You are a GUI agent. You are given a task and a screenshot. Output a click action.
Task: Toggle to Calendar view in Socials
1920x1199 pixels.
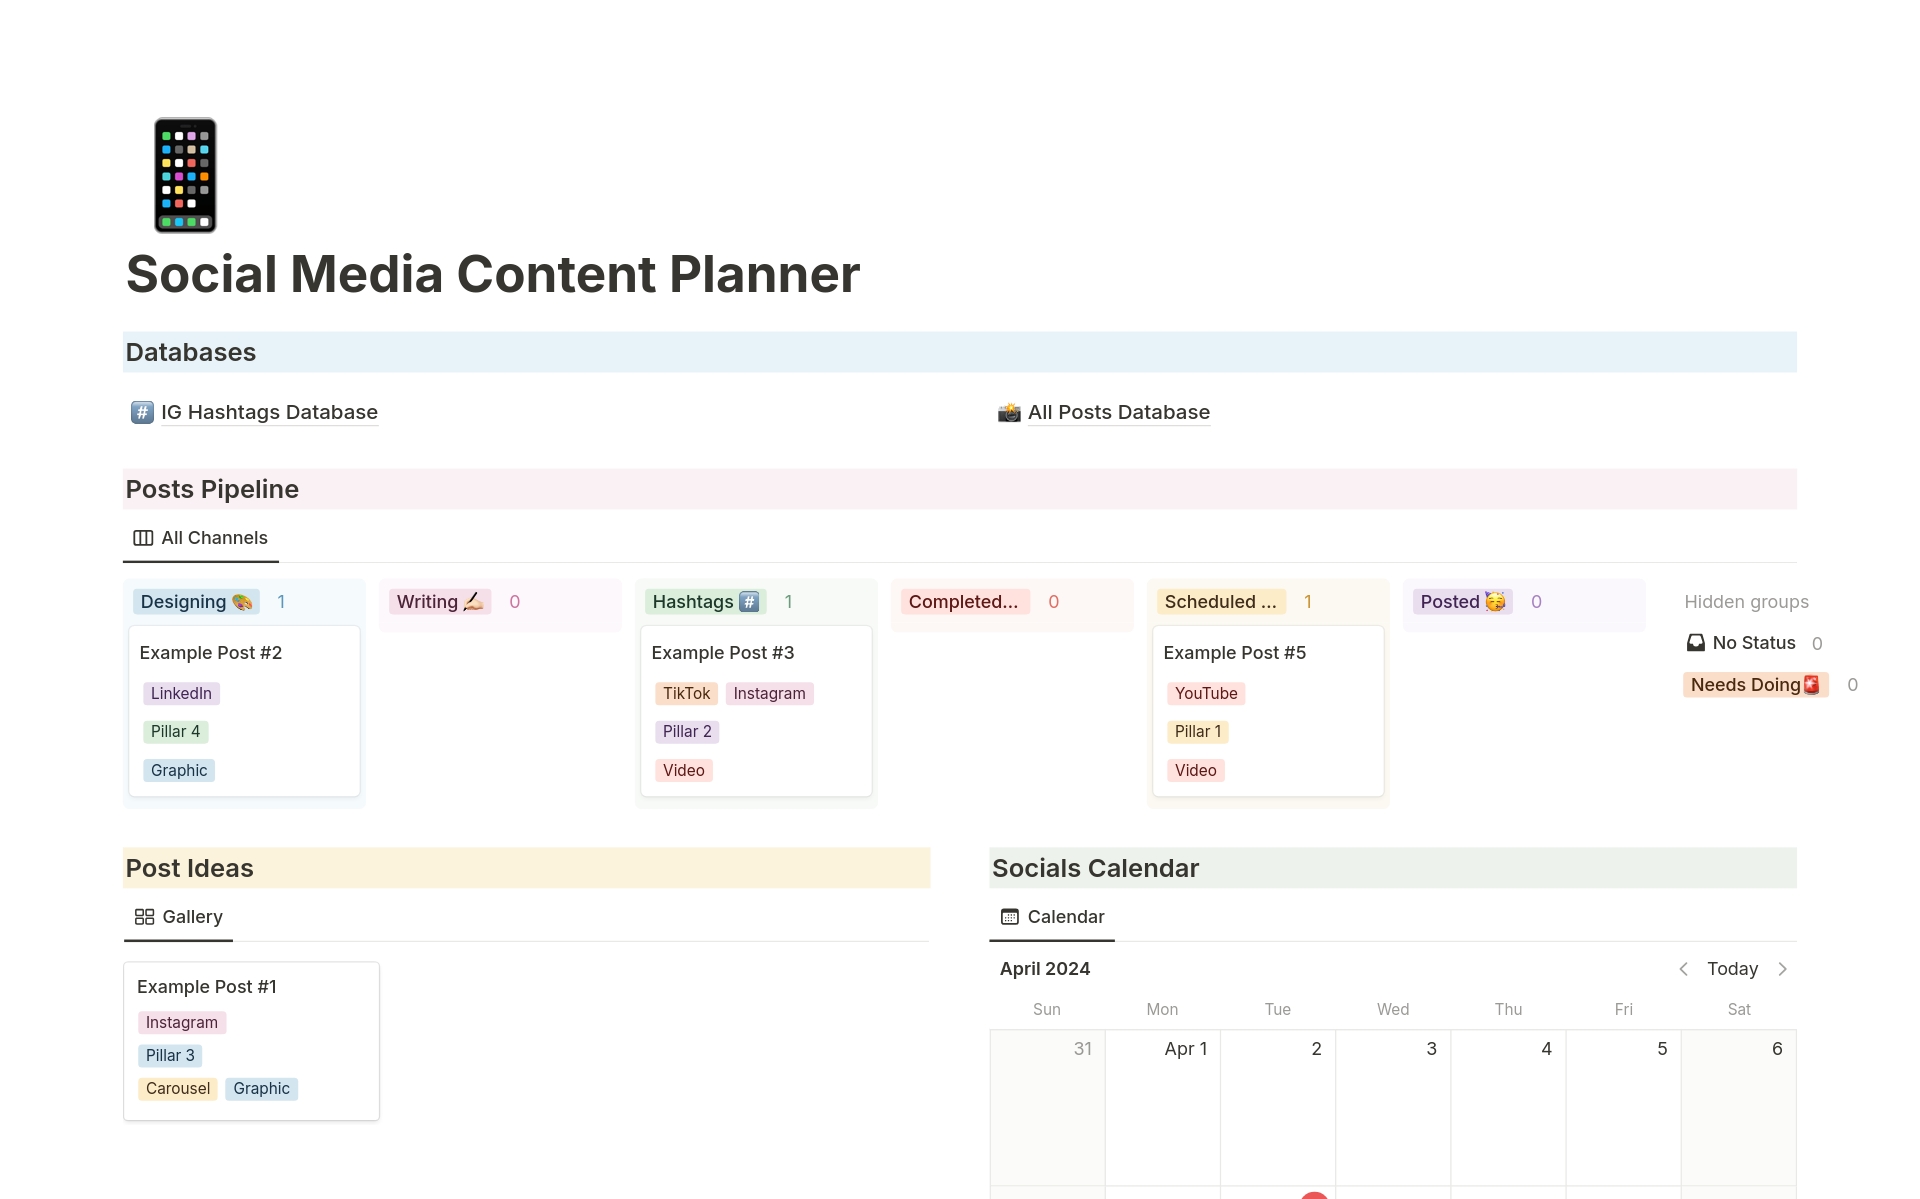[1053, 916]
